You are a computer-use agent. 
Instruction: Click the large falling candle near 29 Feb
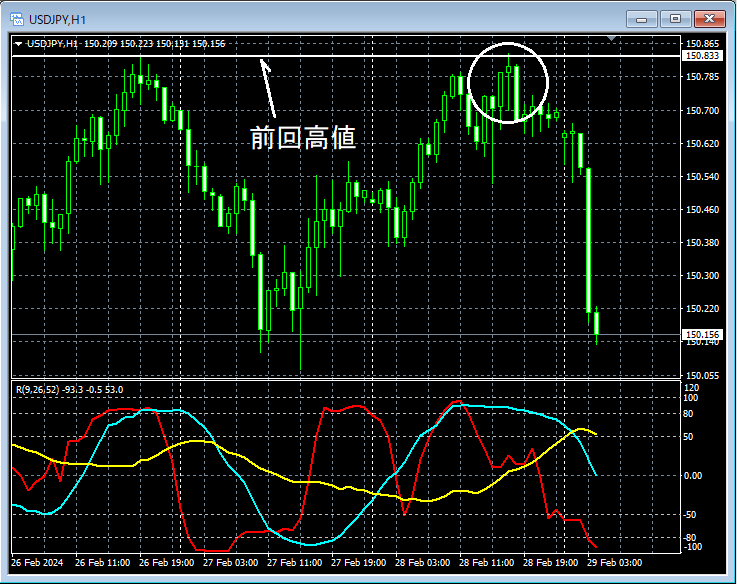(x=588, y=240)
